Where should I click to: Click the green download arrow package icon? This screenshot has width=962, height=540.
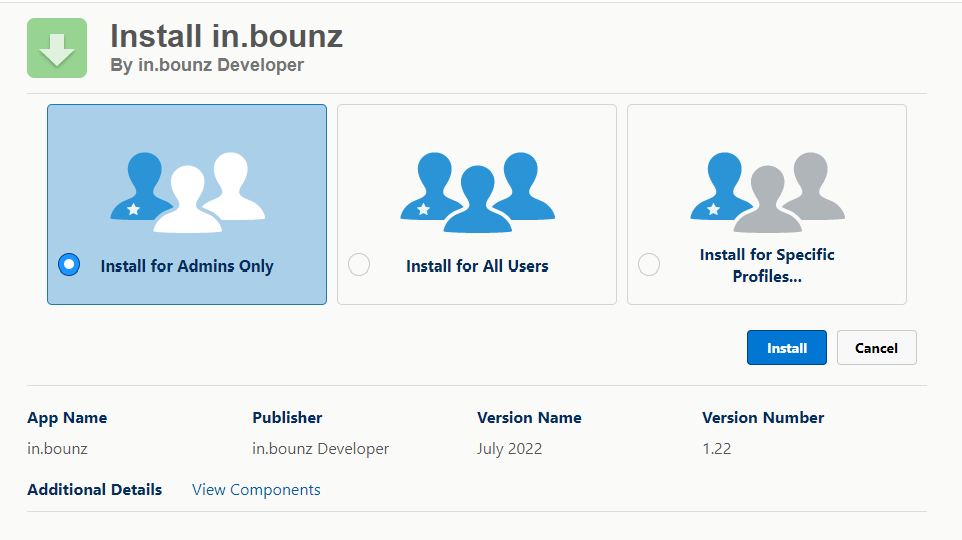point(57,48)
